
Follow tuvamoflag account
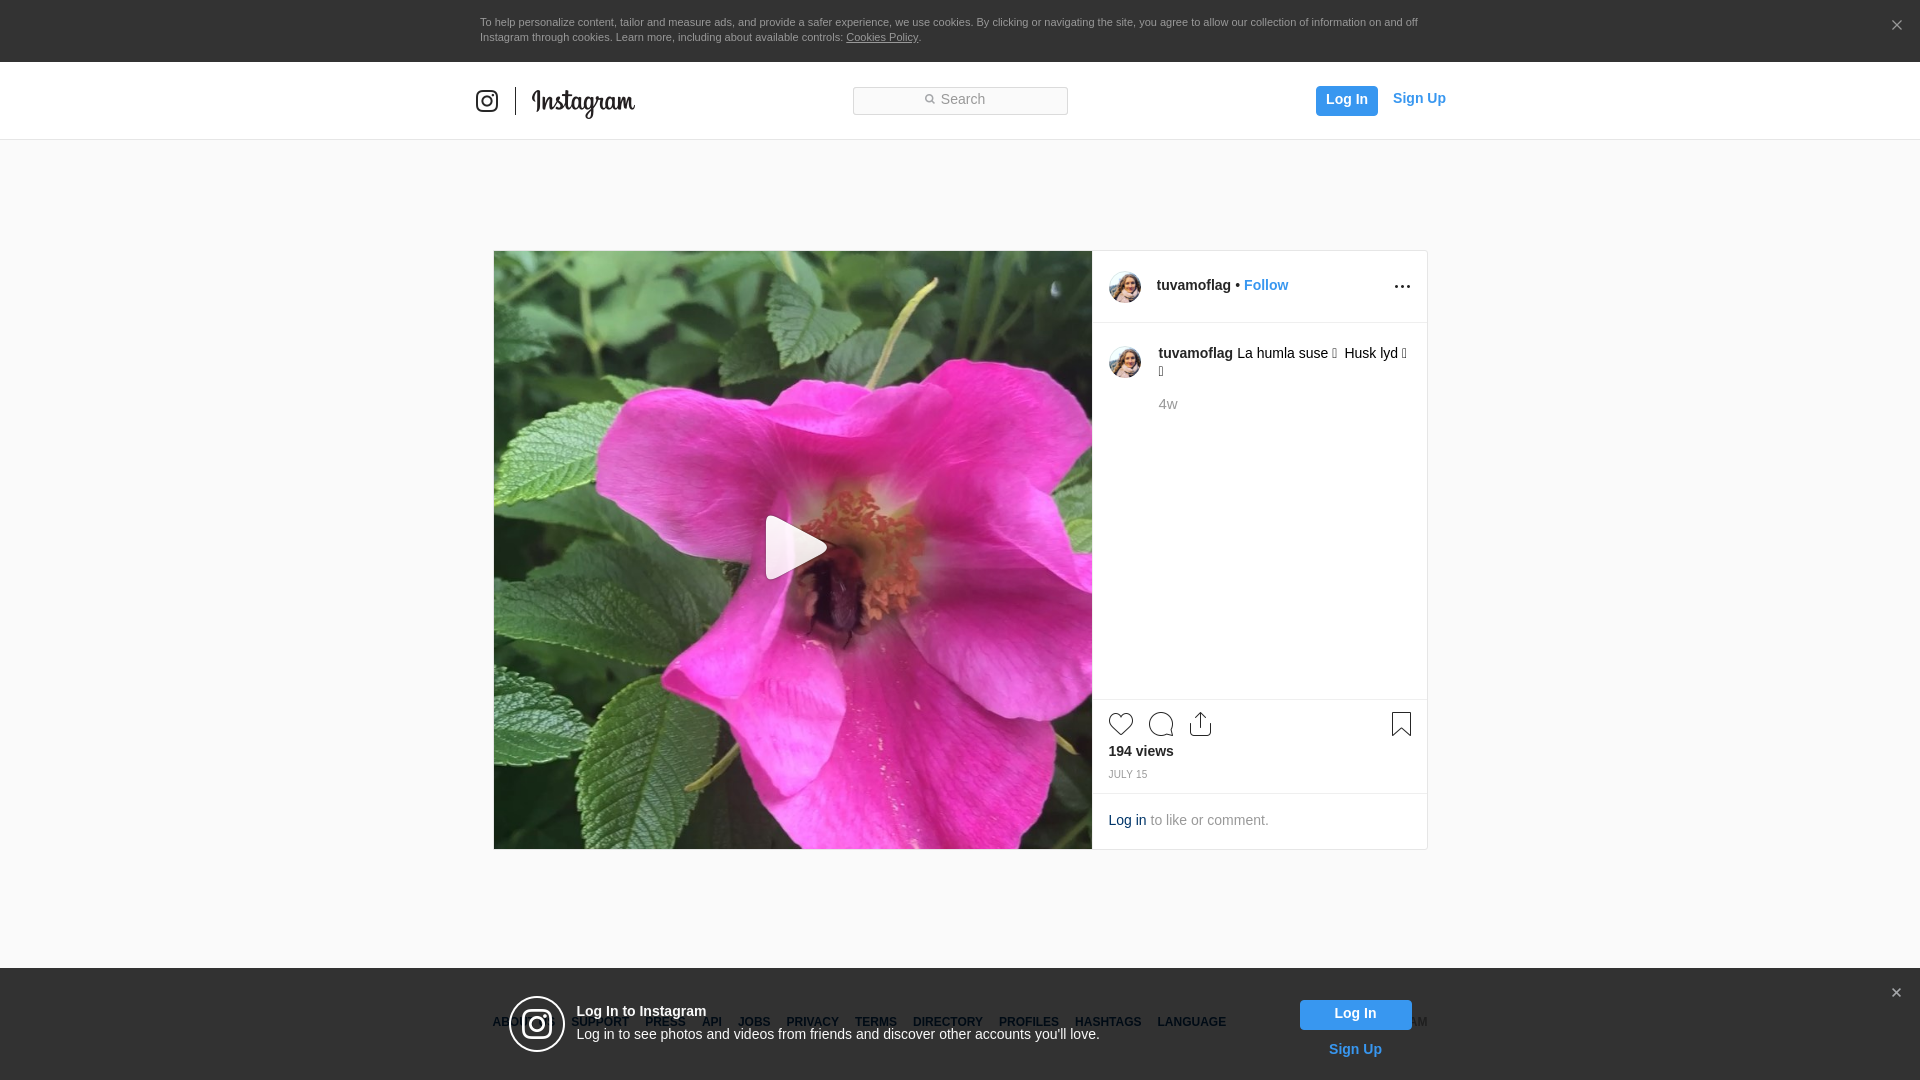coord(1265,285)
